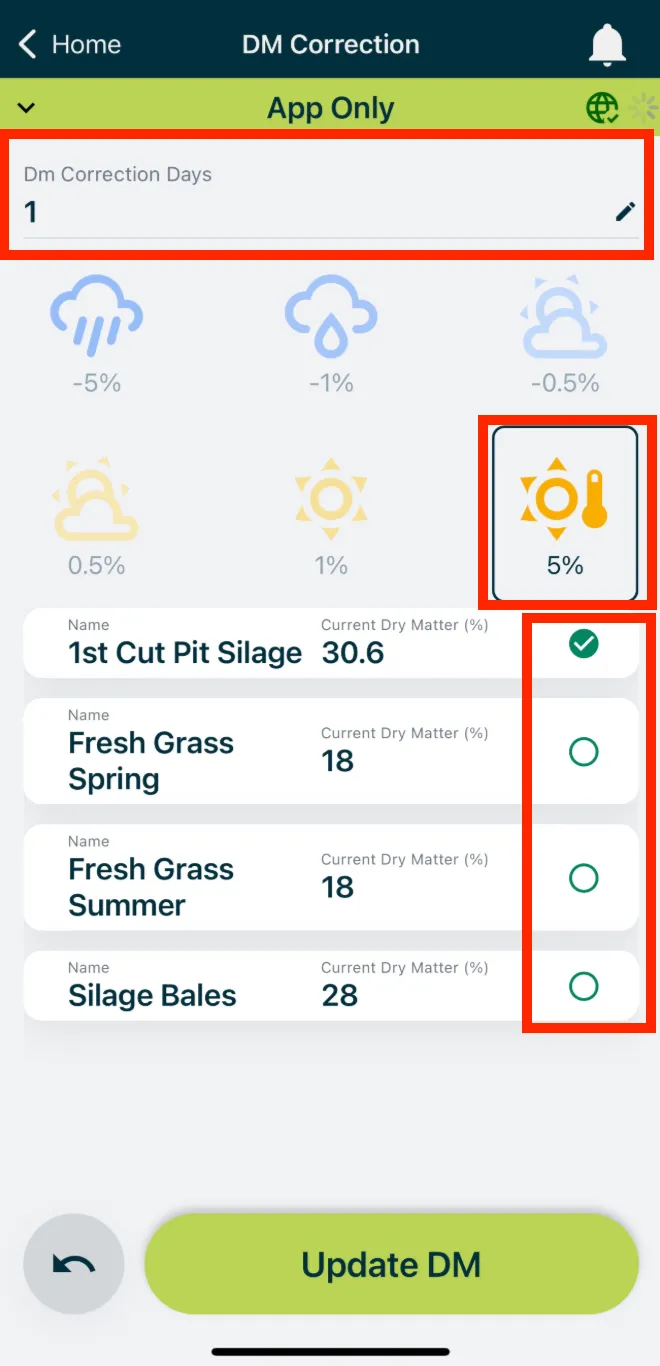Select the Silage Bales feed
660x1366 pixels.
[x=585, y=986]
